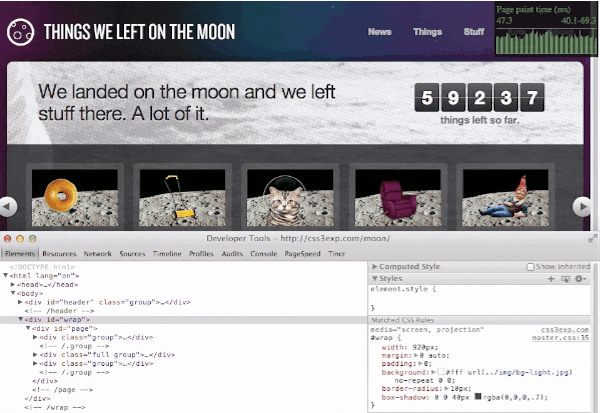Click the carousel previous arrow button
The image size is (600, 413).
click(8, 206)
